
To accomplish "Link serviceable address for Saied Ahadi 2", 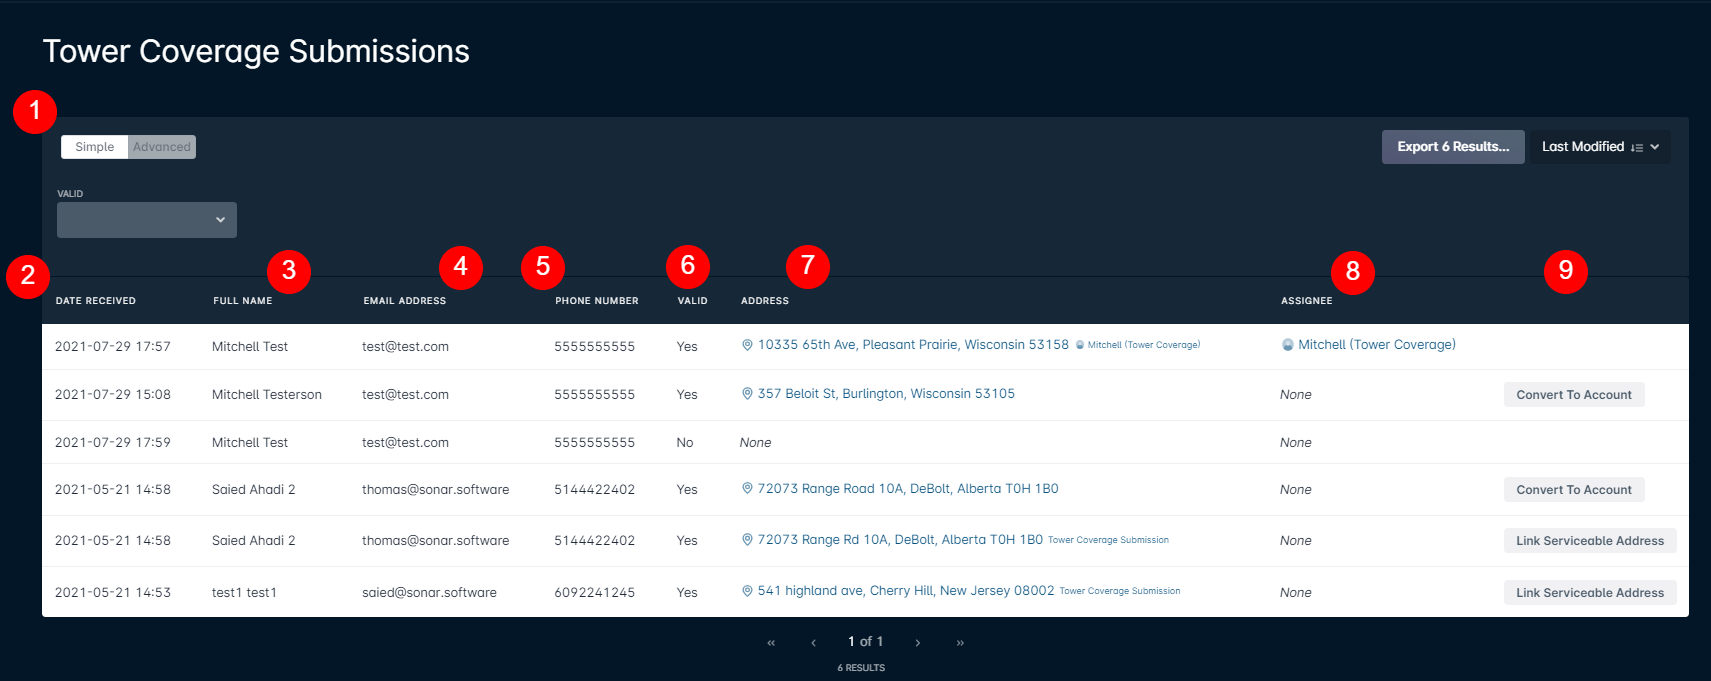I will (1590, 541).
